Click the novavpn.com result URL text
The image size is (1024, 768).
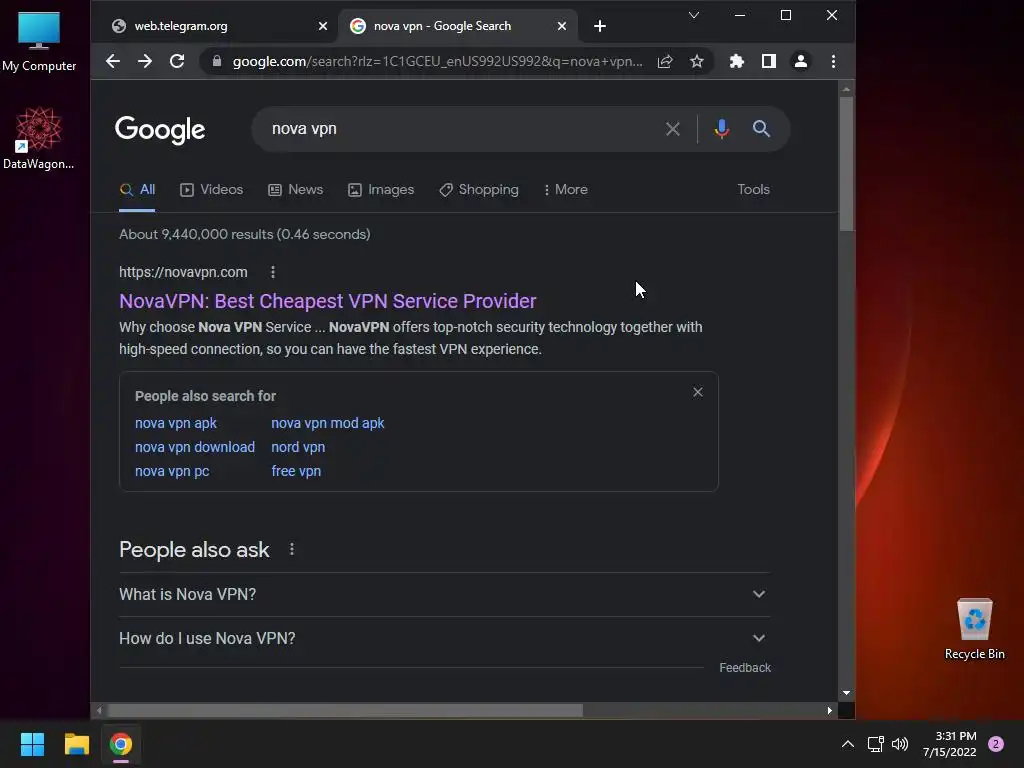(183, 272)
